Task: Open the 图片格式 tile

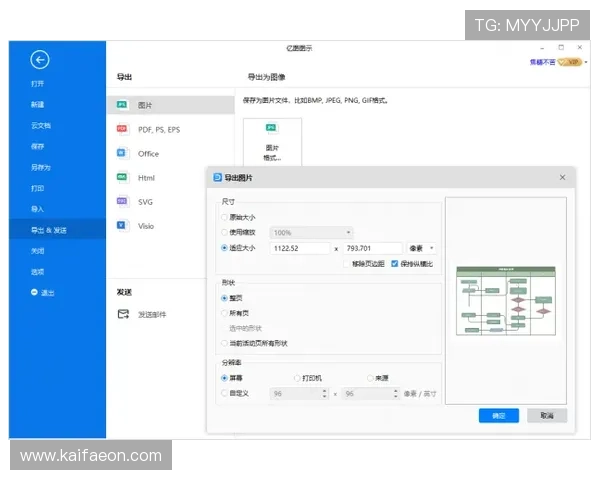Action: click(272, 142)
